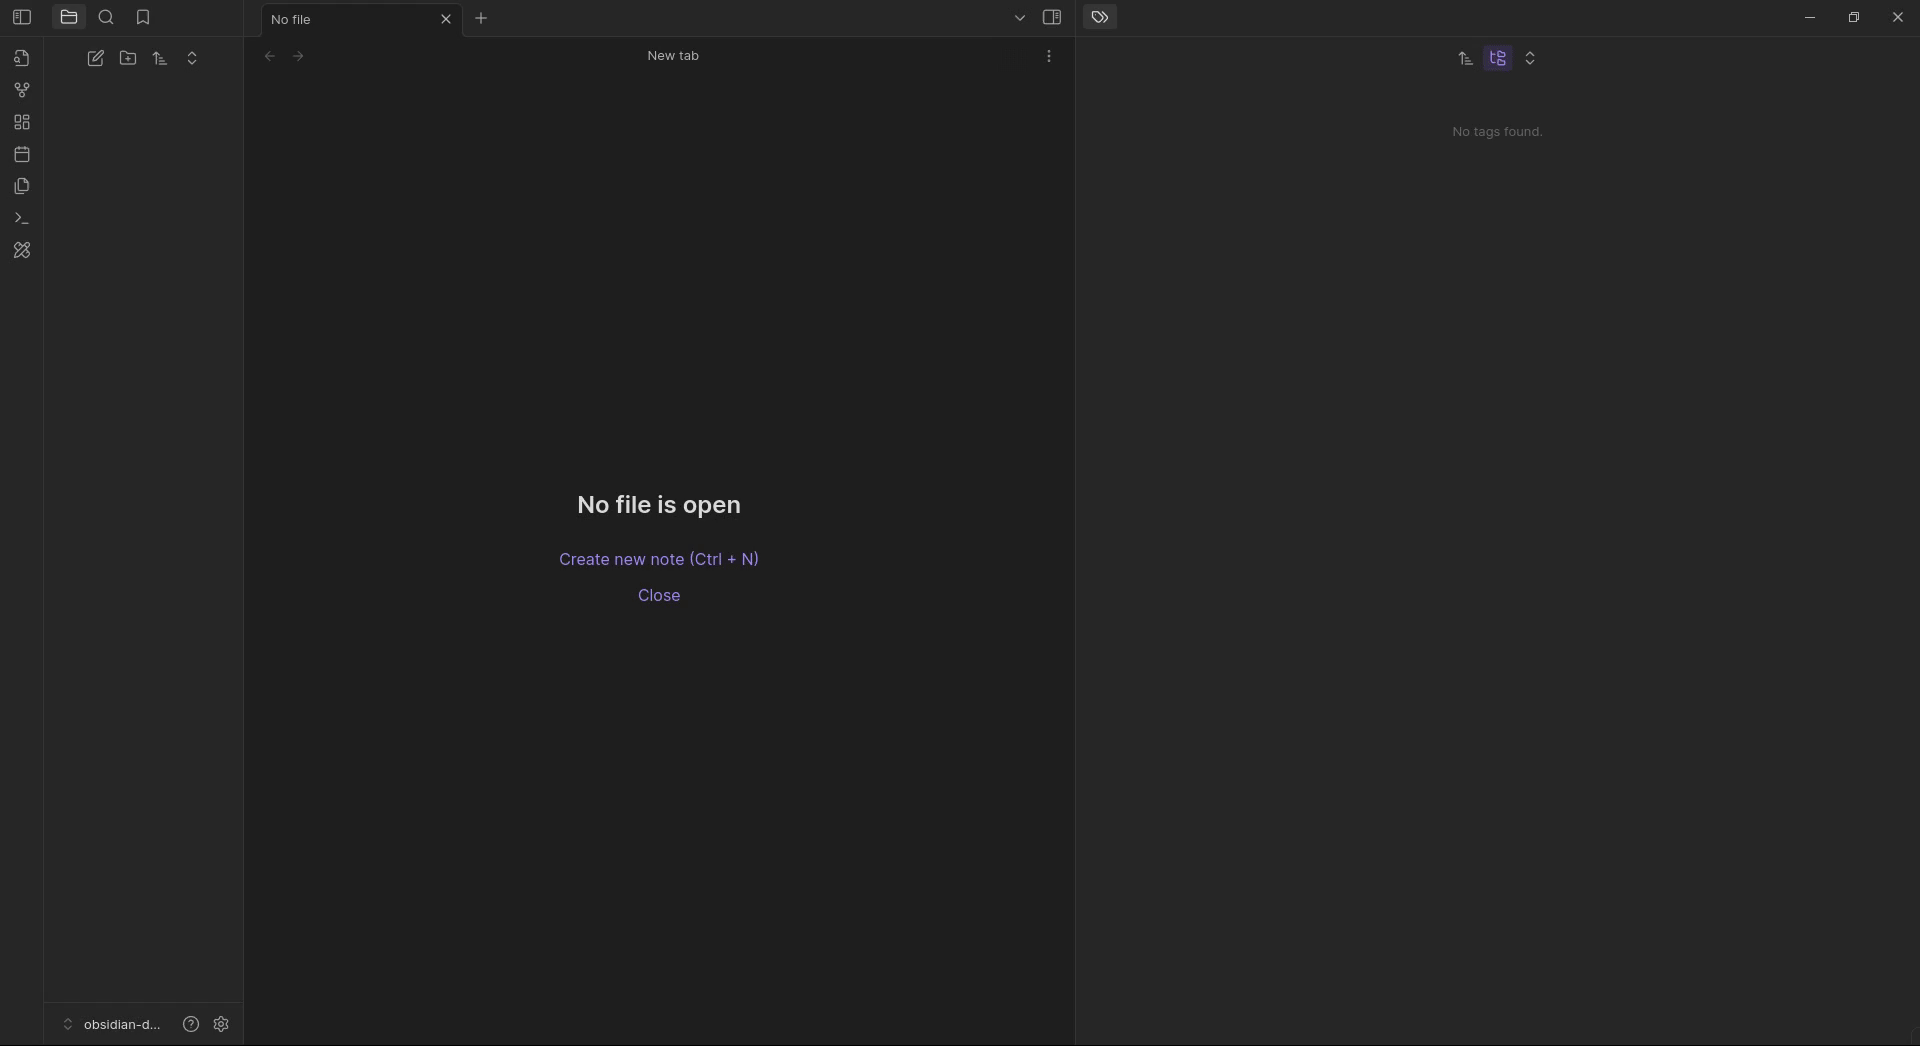The width and height of the screenshot is (1920, 1046).
Task: Create a new folder in the file explorer
Action: [x=128, y=58]
